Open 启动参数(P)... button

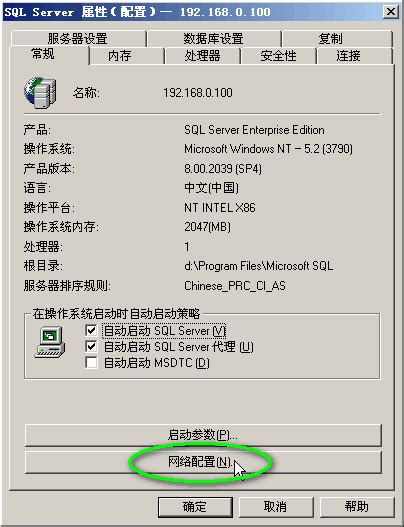203,435
